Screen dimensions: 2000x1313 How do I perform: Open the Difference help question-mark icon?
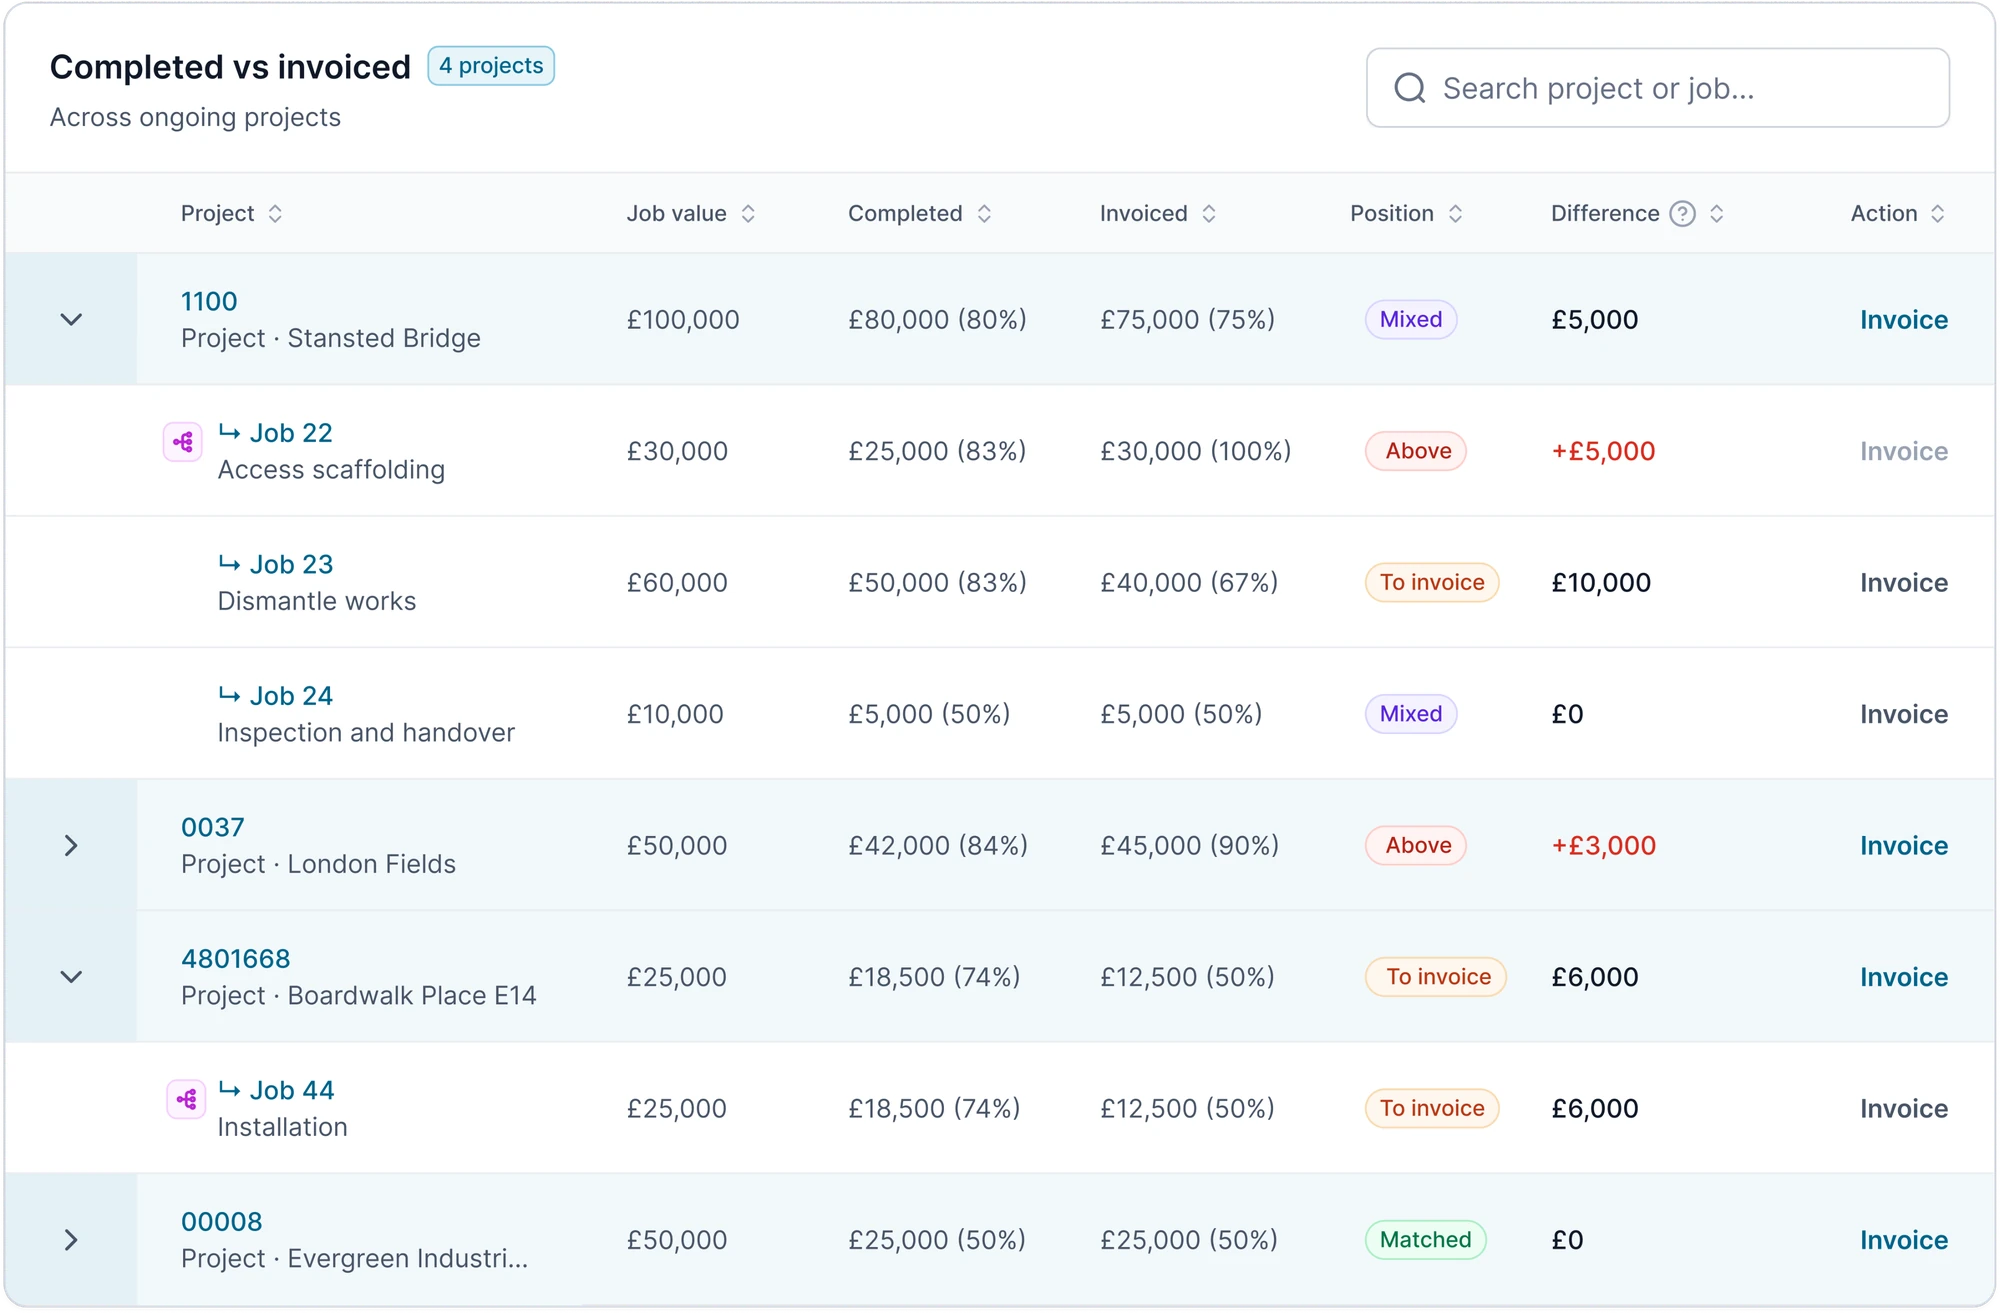tap(1683, 213)
